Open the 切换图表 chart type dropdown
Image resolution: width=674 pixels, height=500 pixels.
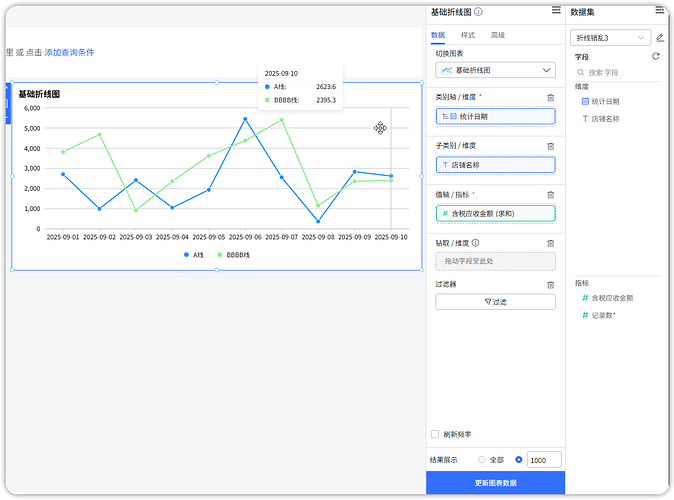click(495, 70)
